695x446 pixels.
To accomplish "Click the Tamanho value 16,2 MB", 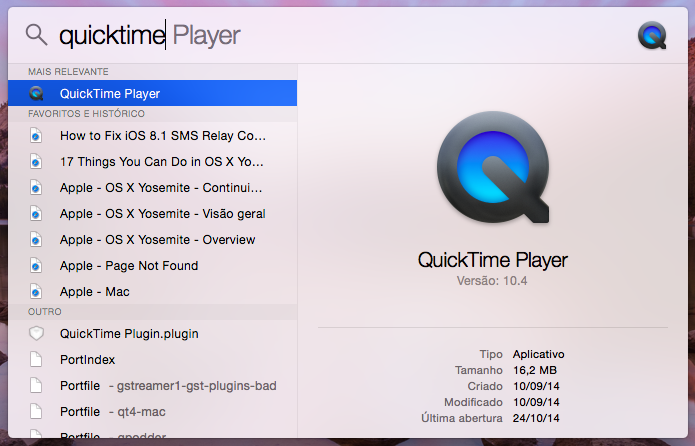I will pyautogui.click(x=535, y=370).
